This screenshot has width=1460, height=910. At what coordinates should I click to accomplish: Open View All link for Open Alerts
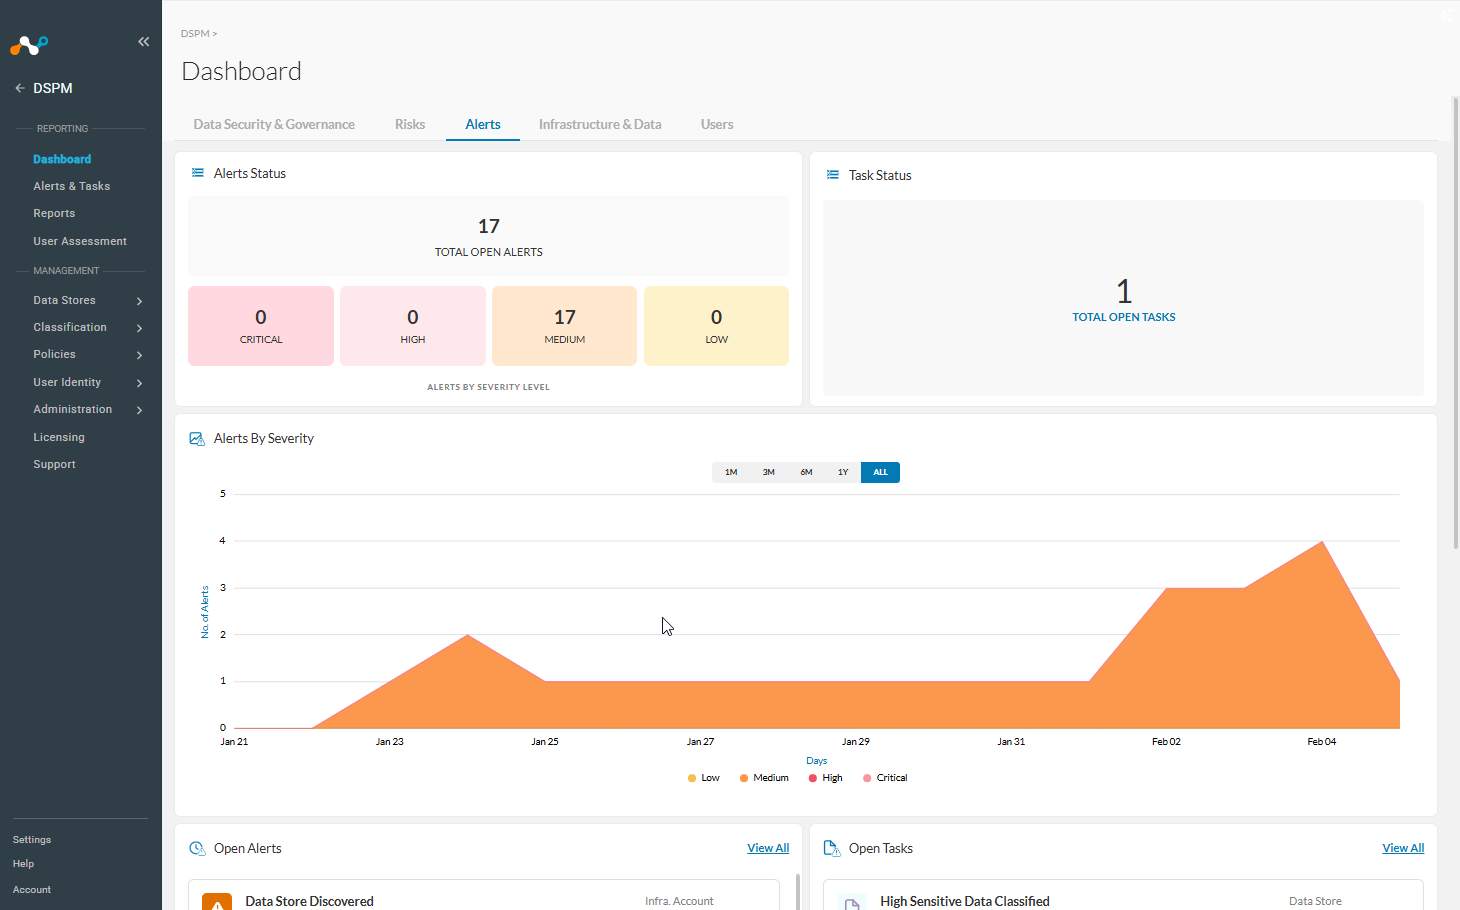768,848
